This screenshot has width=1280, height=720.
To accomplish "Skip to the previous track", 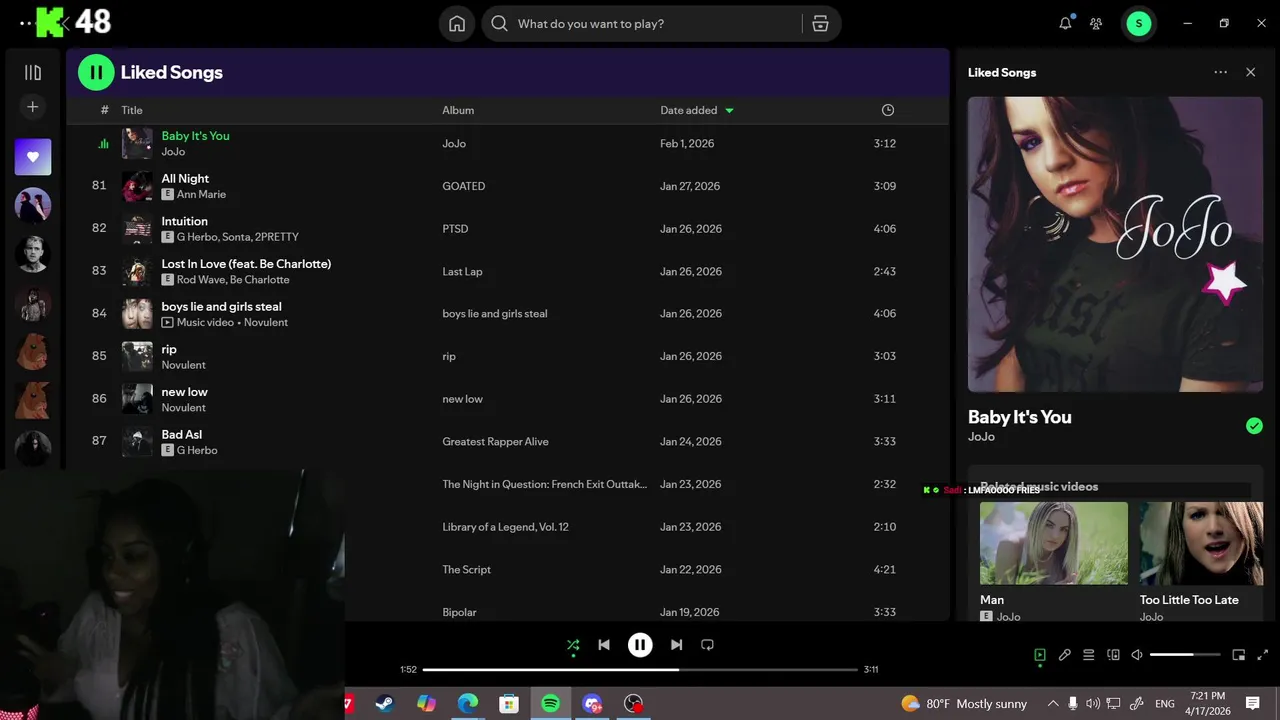I will tap(604, 645).
